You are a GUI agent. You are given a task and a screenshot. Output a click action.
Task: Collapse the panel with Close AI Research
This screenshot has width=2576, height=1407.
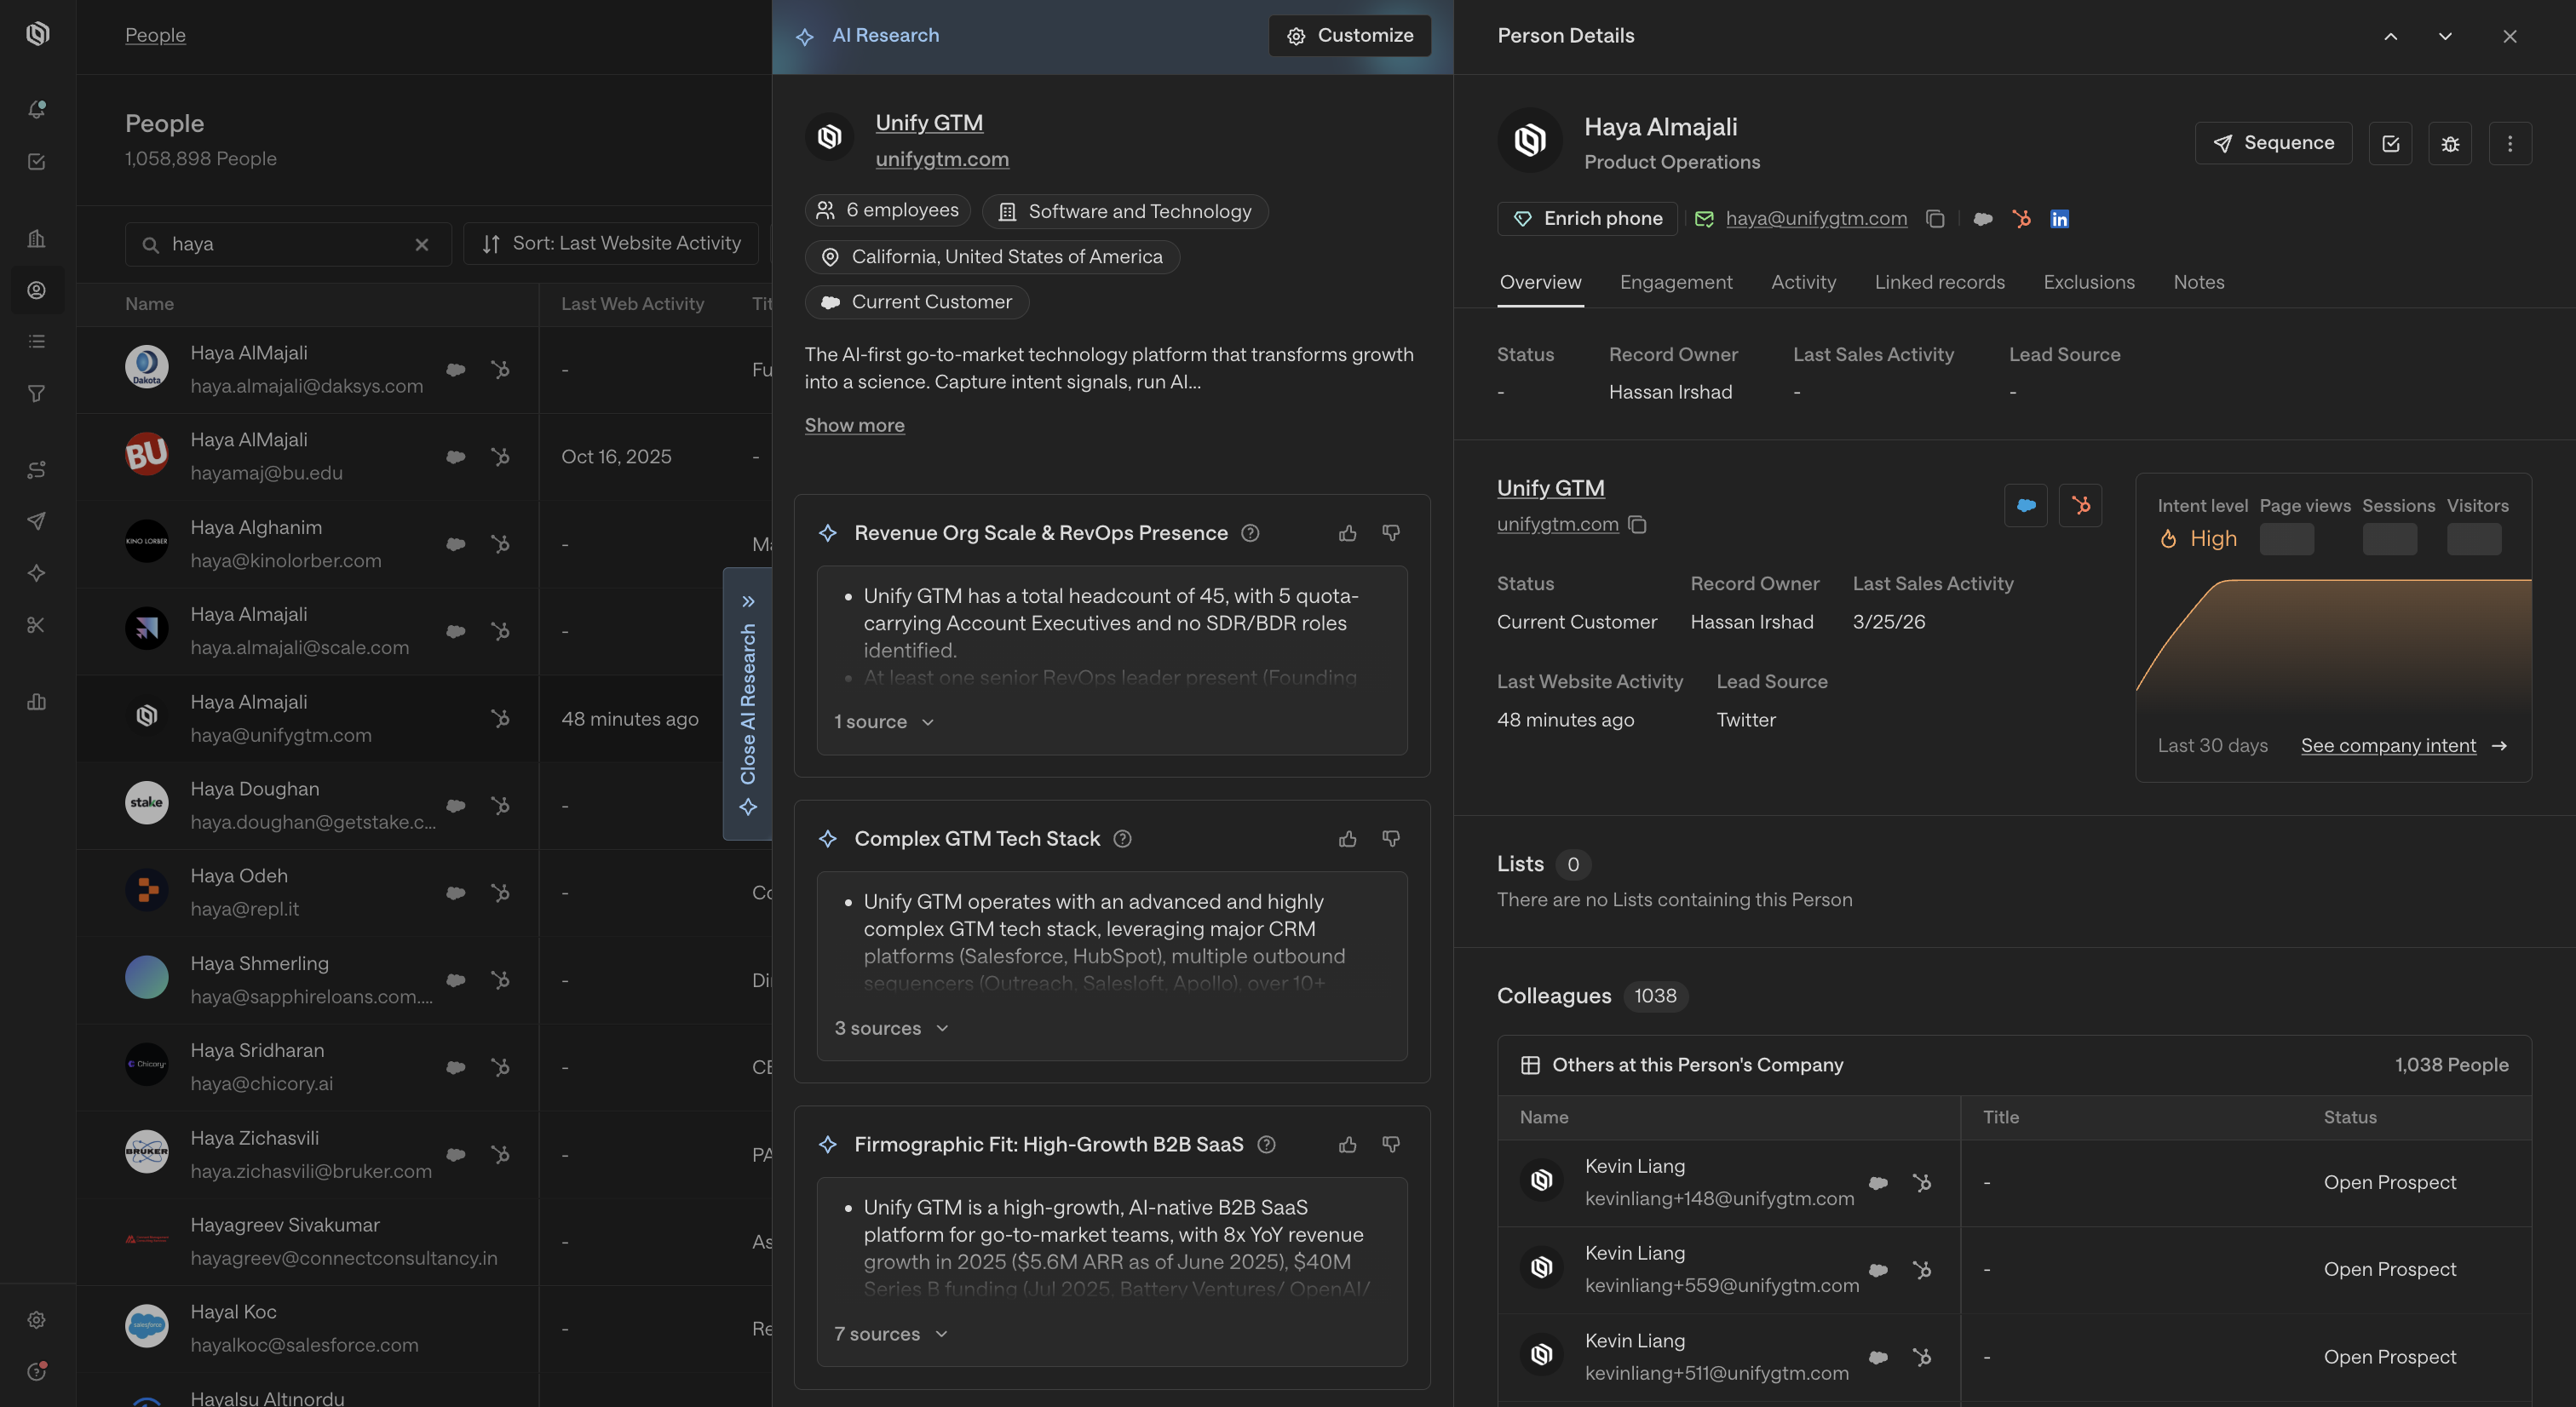pos(748,704)
